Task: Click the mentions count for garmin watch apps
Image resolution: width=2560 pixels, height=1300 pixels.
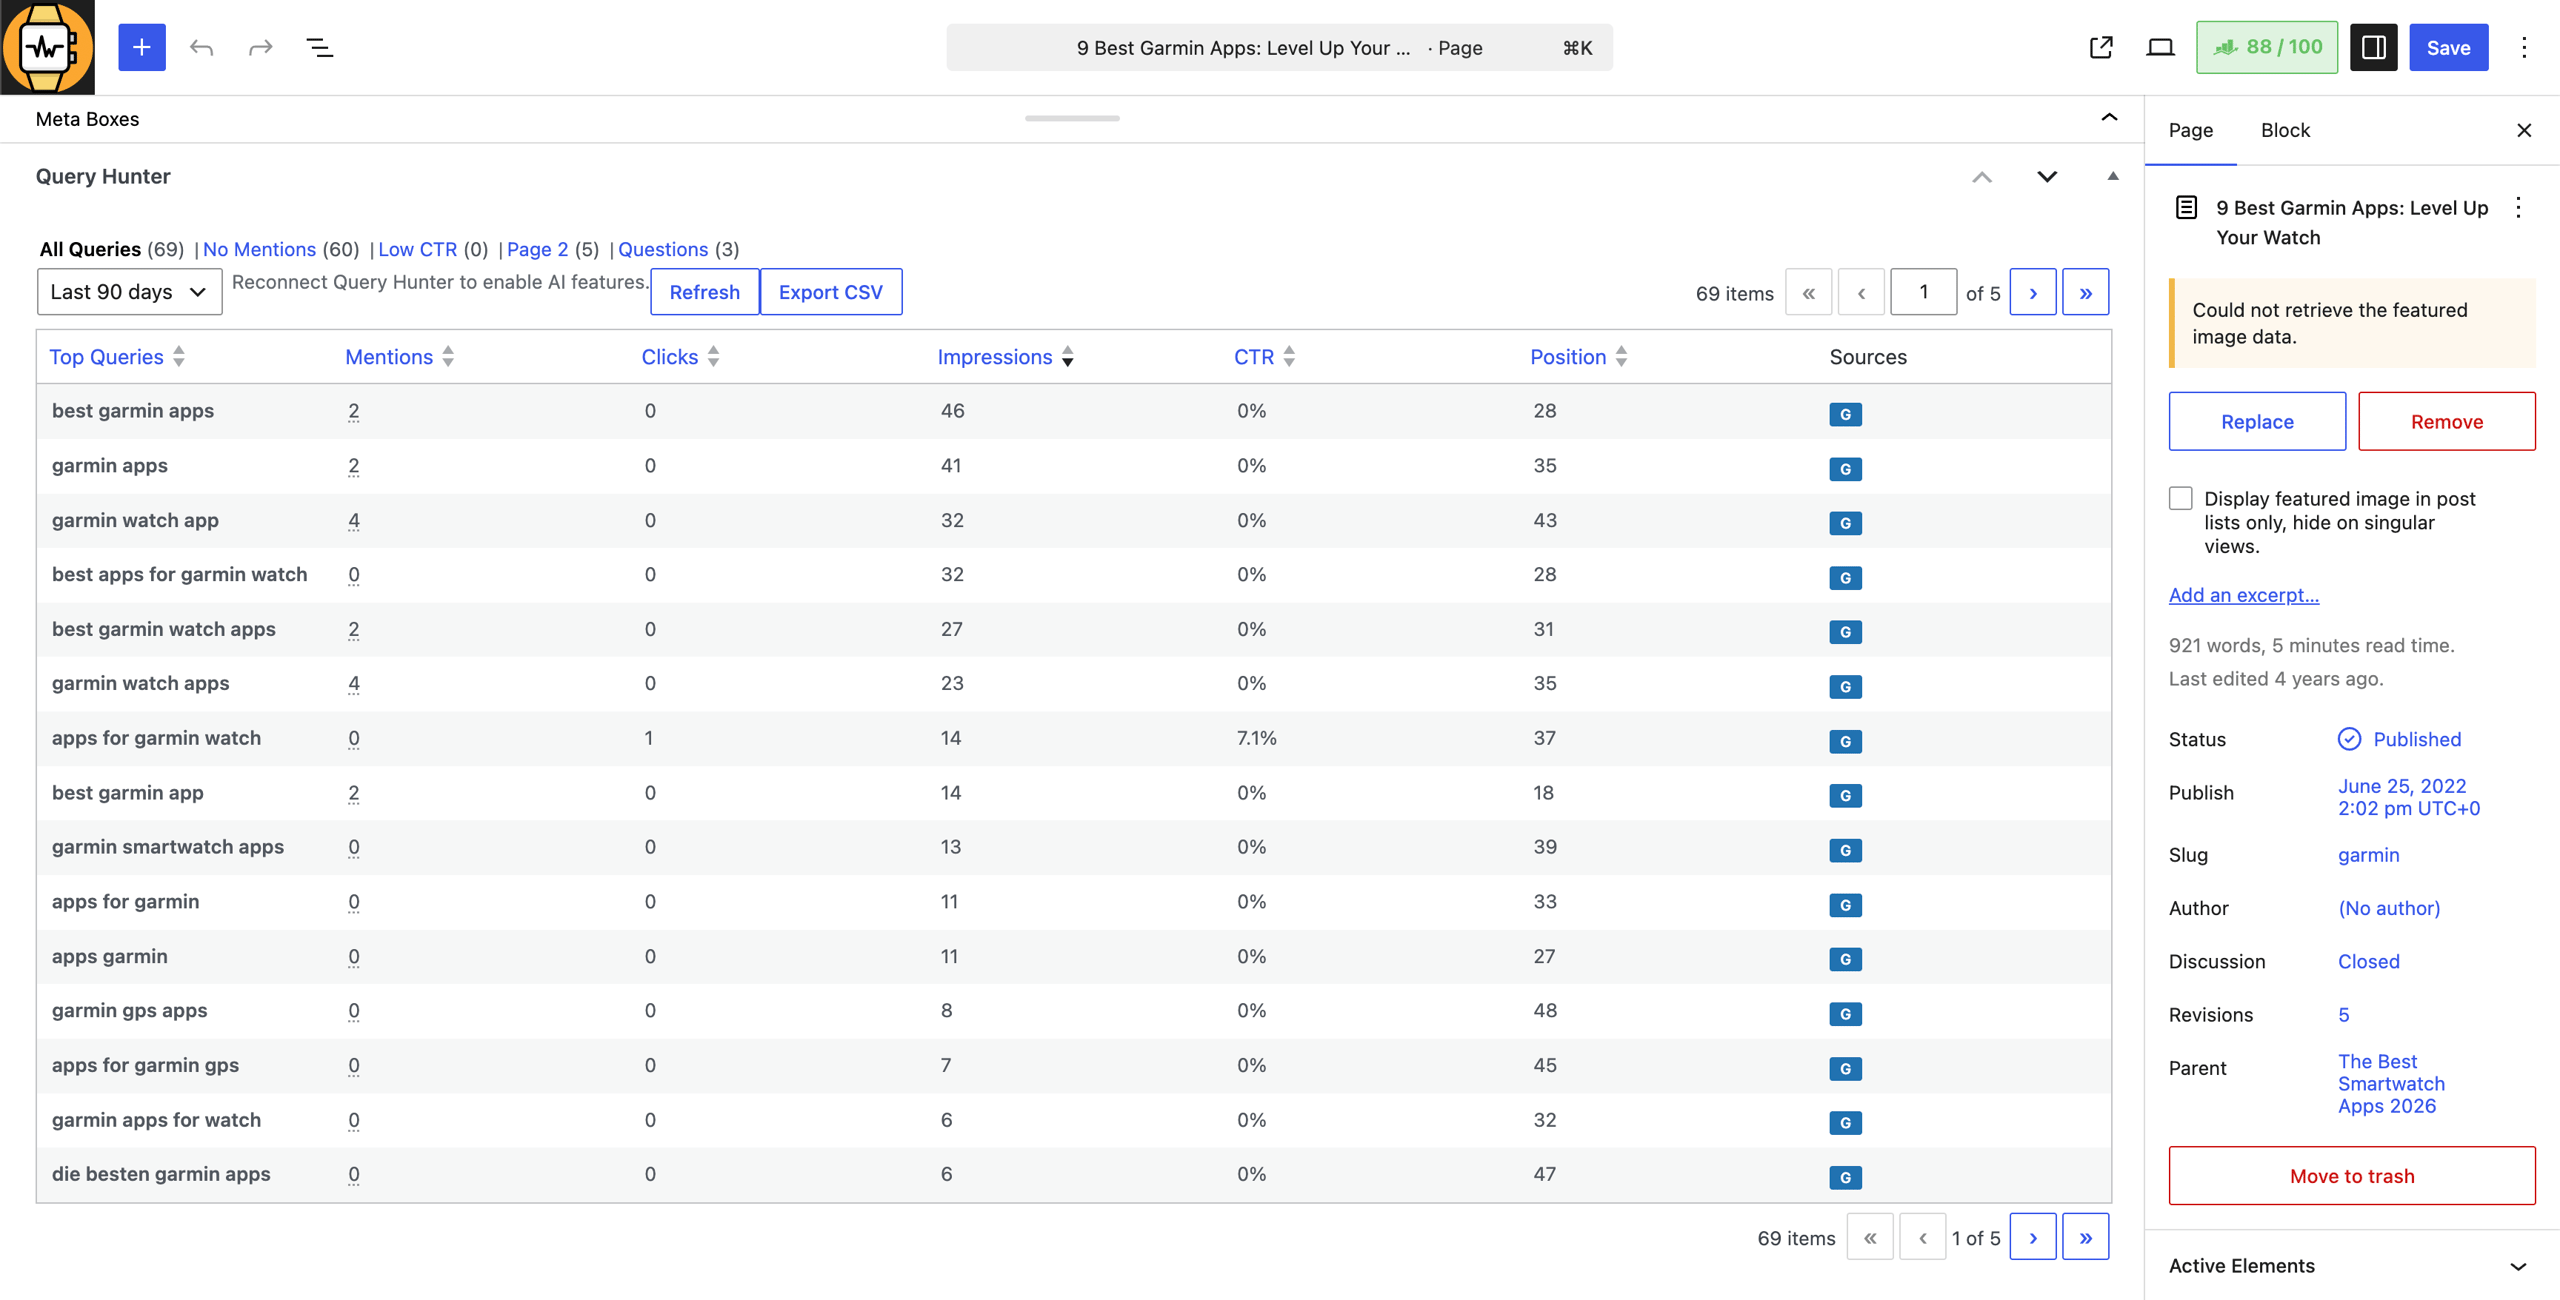Action: pyautogui.click(x=353, y=684)
